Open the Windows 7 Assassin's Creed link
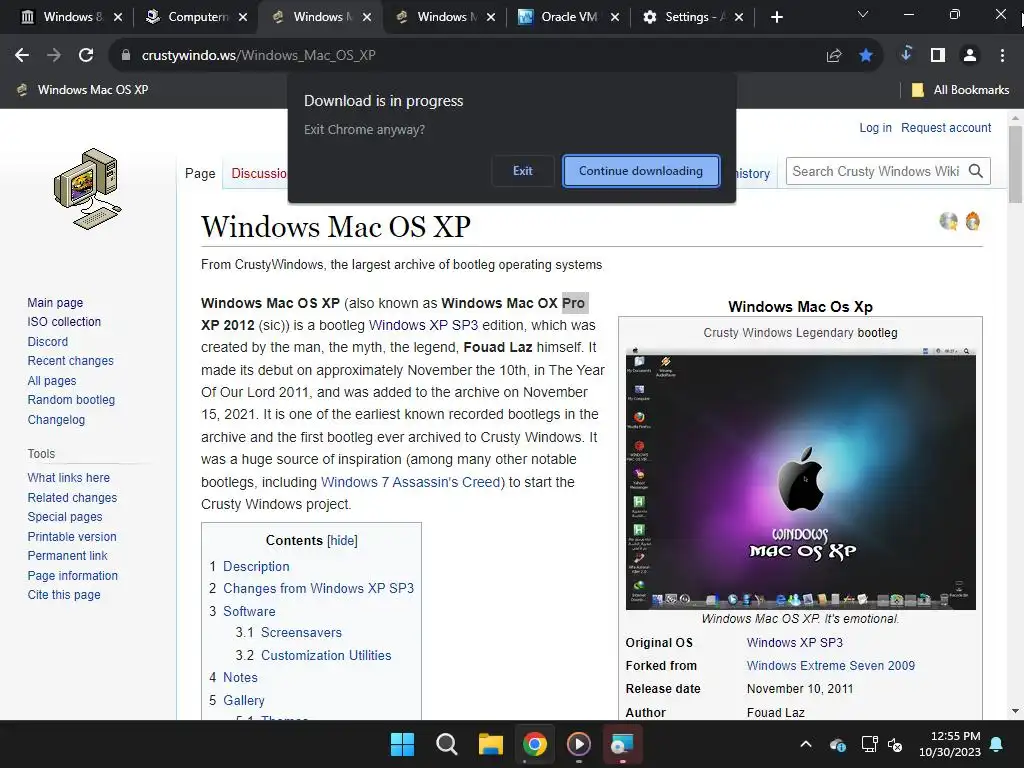1024x768 pixels. [410, 483]
